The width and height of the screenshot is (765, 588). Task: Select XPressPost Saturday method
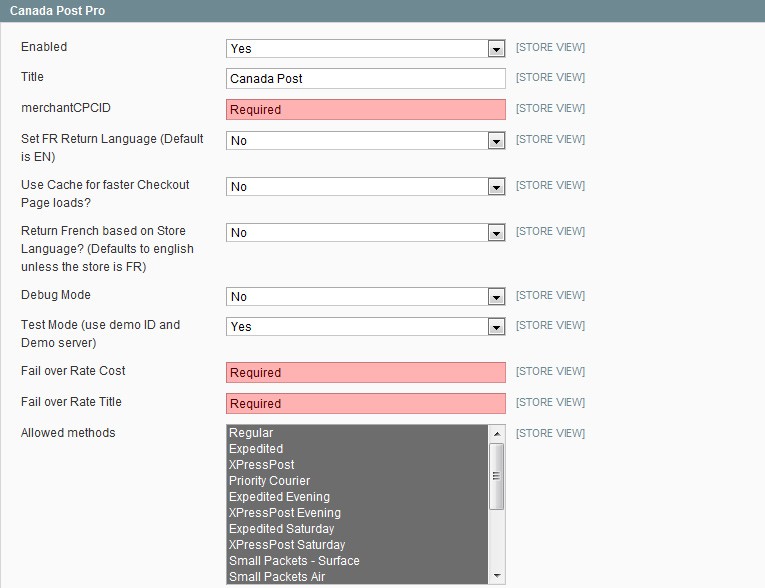tap(357, 545)
